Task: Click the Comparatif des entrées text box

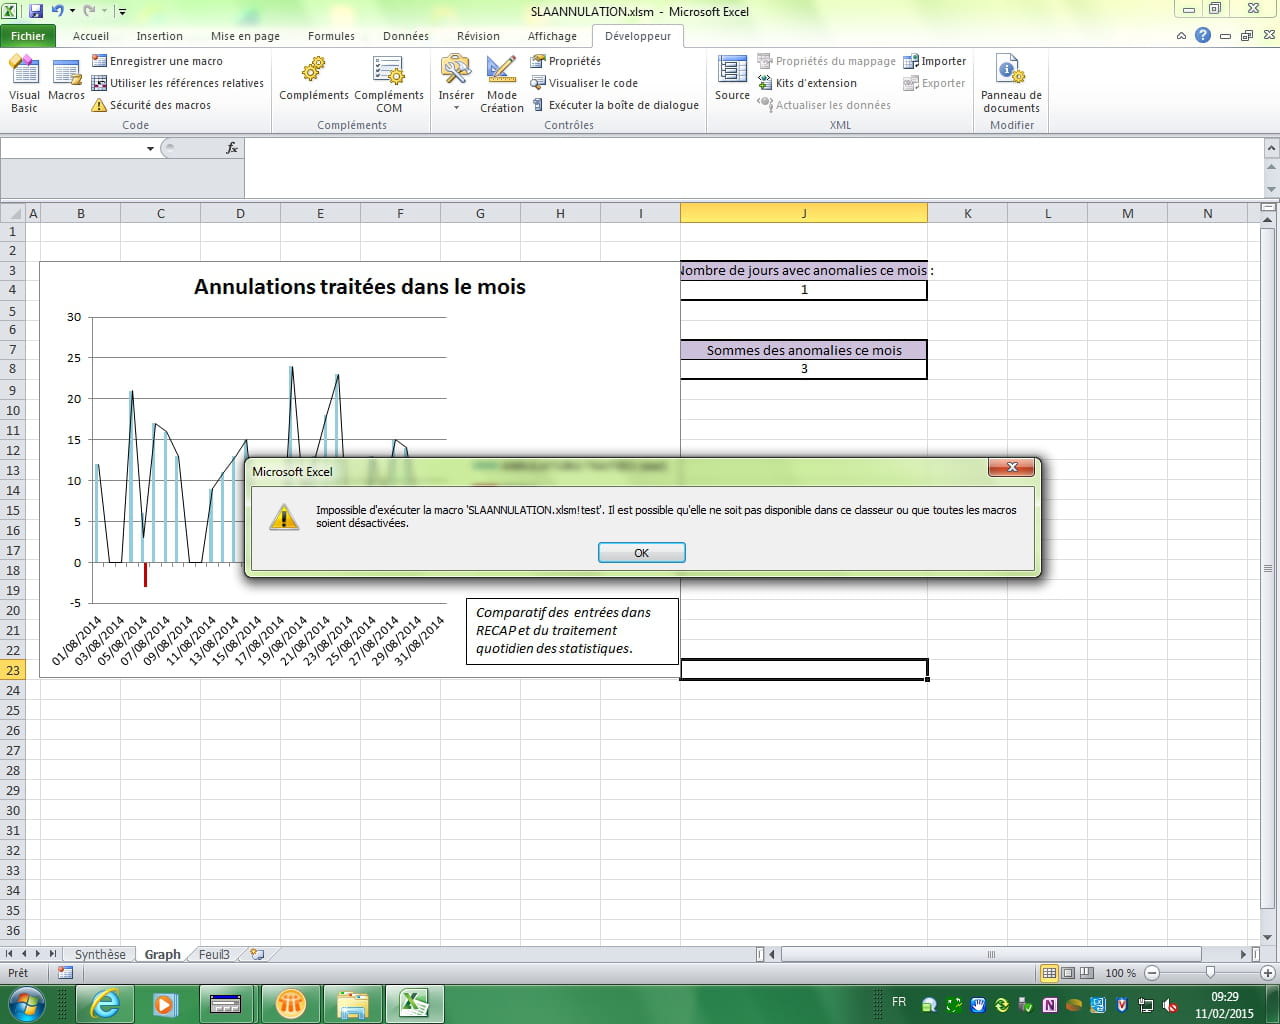Action: click(572, 631)
